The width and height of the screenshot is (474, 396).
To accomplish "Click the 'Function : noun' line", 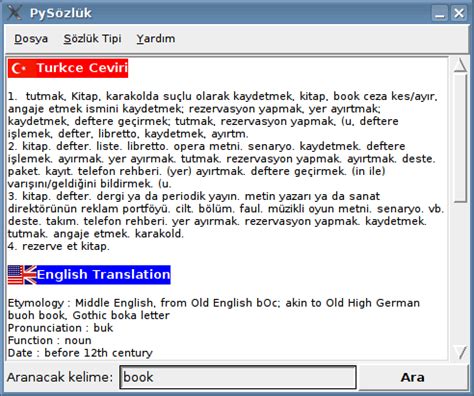I will coord(49,340).
